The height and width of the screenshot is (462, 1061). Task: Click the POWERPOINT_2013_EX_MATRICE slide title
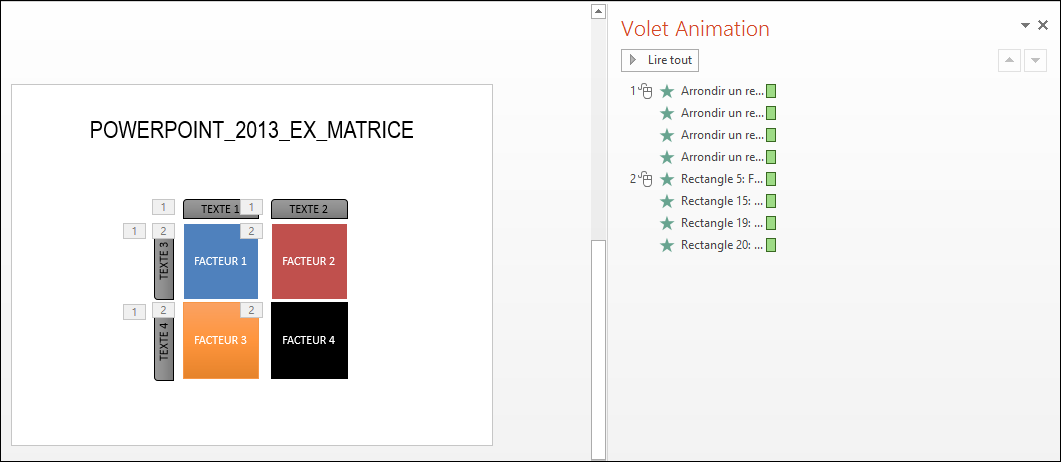(252, 130)
